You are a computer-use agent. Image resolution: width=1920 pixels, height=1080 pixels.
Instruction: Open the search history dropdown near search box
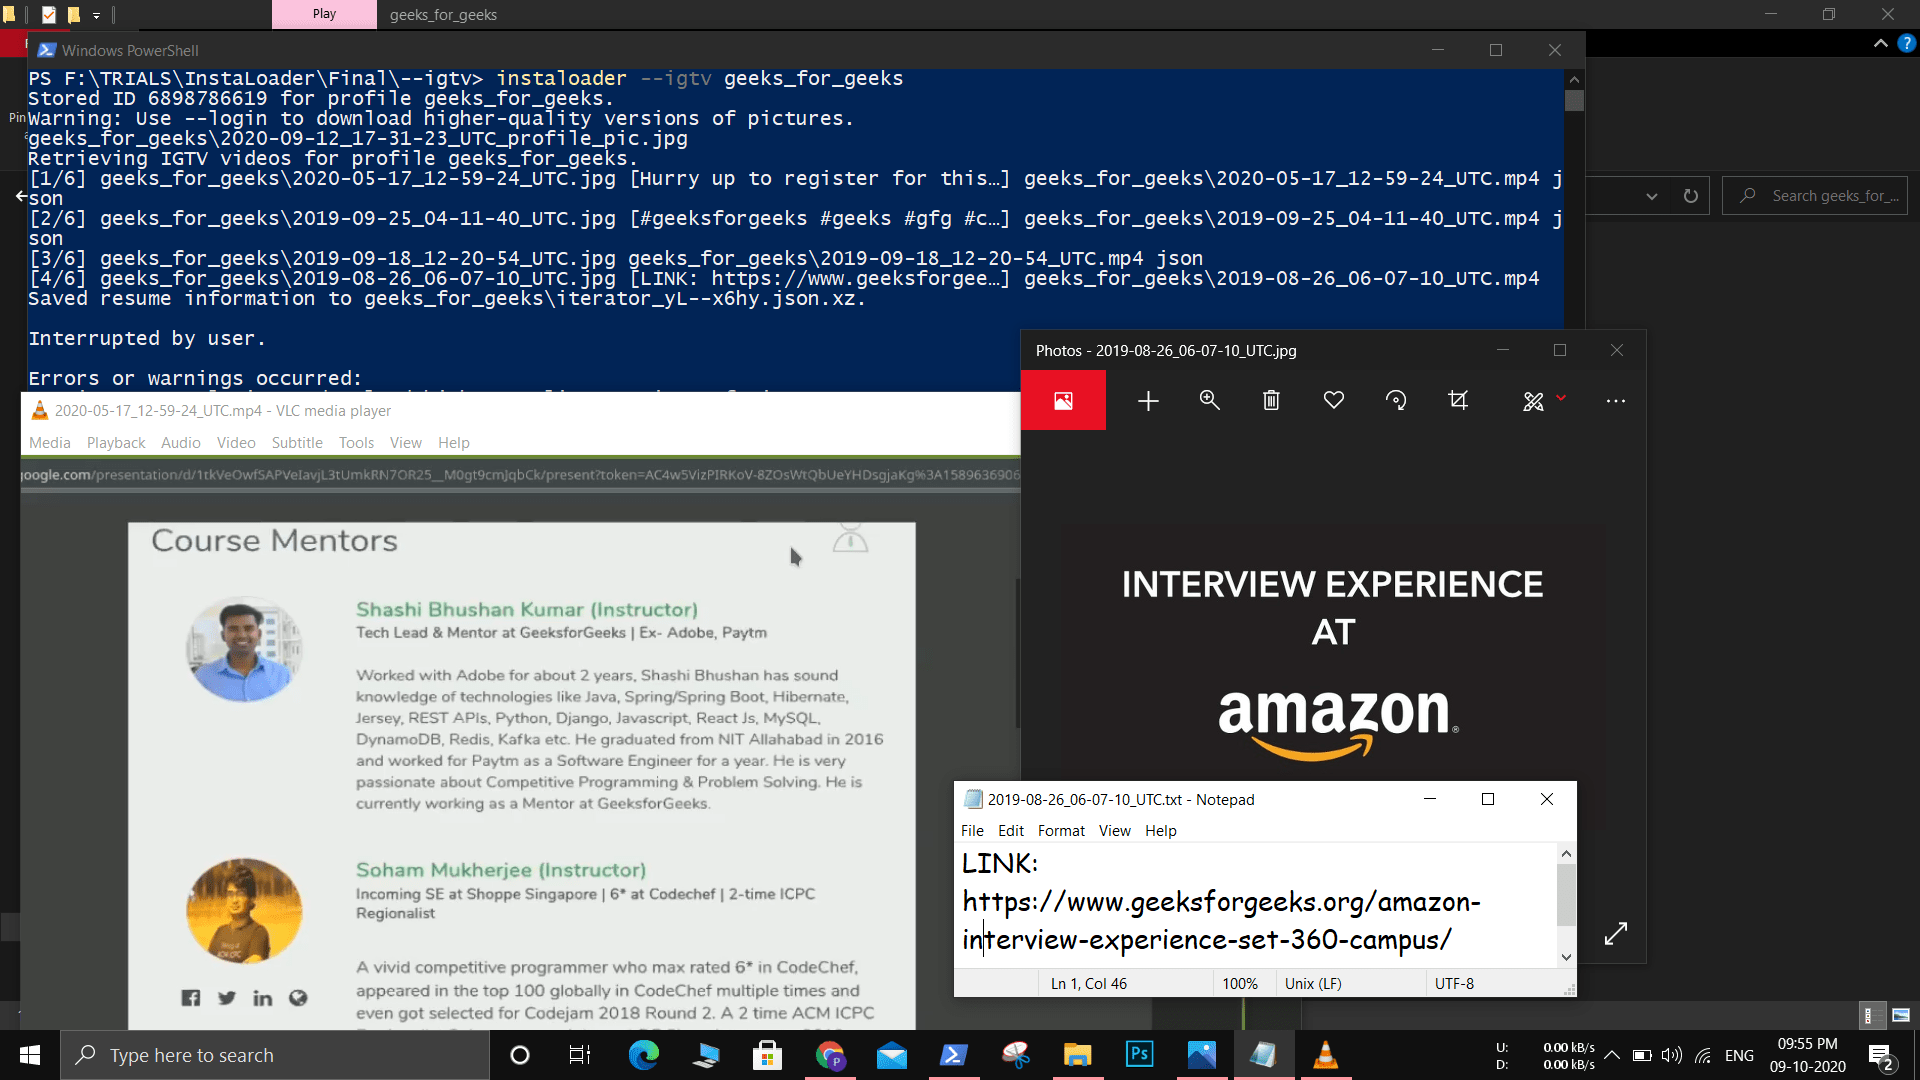click(1650, 196)
